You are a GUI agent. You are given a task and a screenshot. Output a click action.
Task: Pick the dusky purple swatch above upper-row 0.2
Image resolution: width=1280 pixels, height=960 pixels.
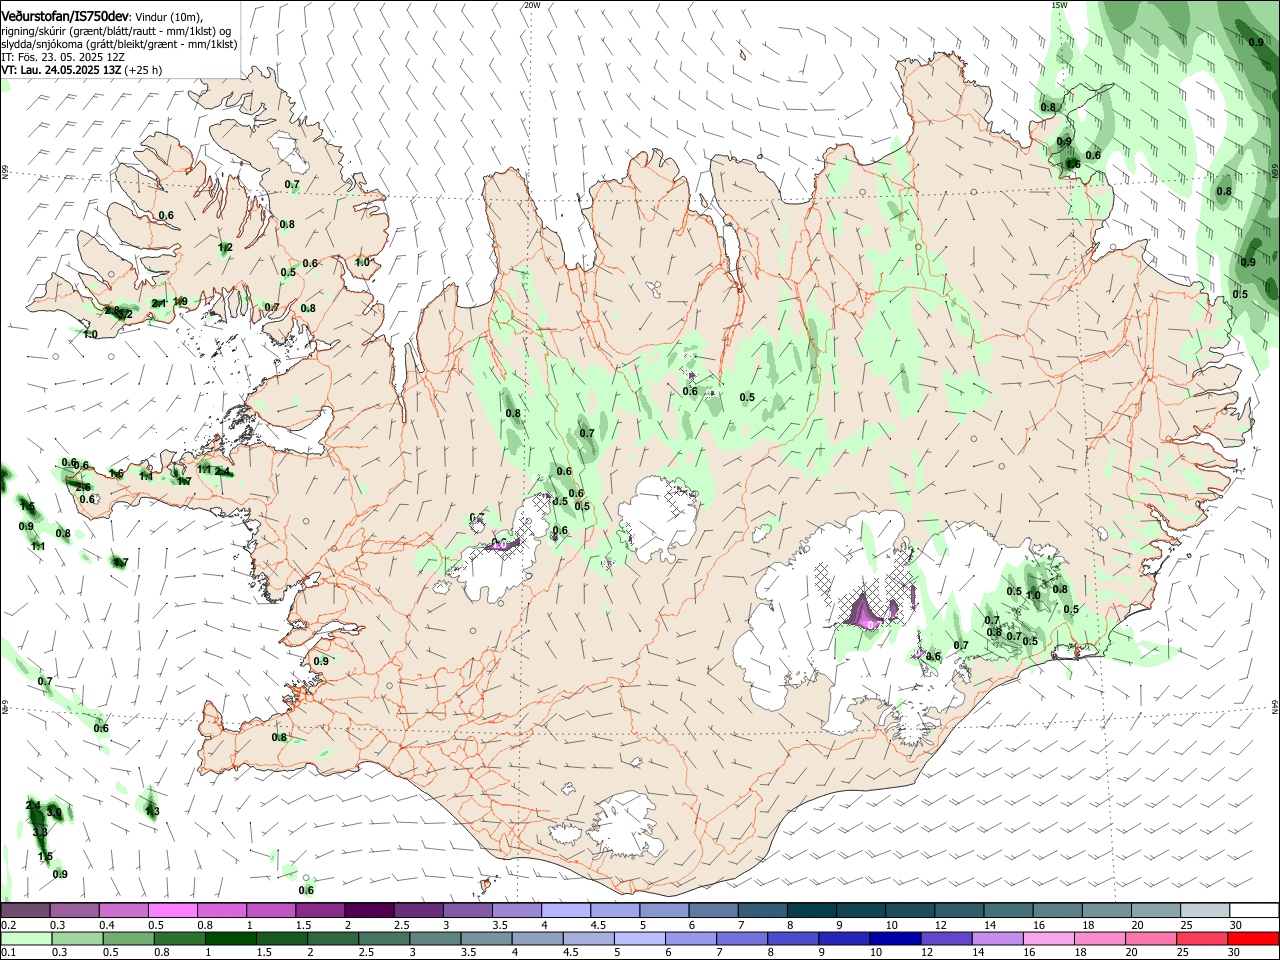(25, 911)
